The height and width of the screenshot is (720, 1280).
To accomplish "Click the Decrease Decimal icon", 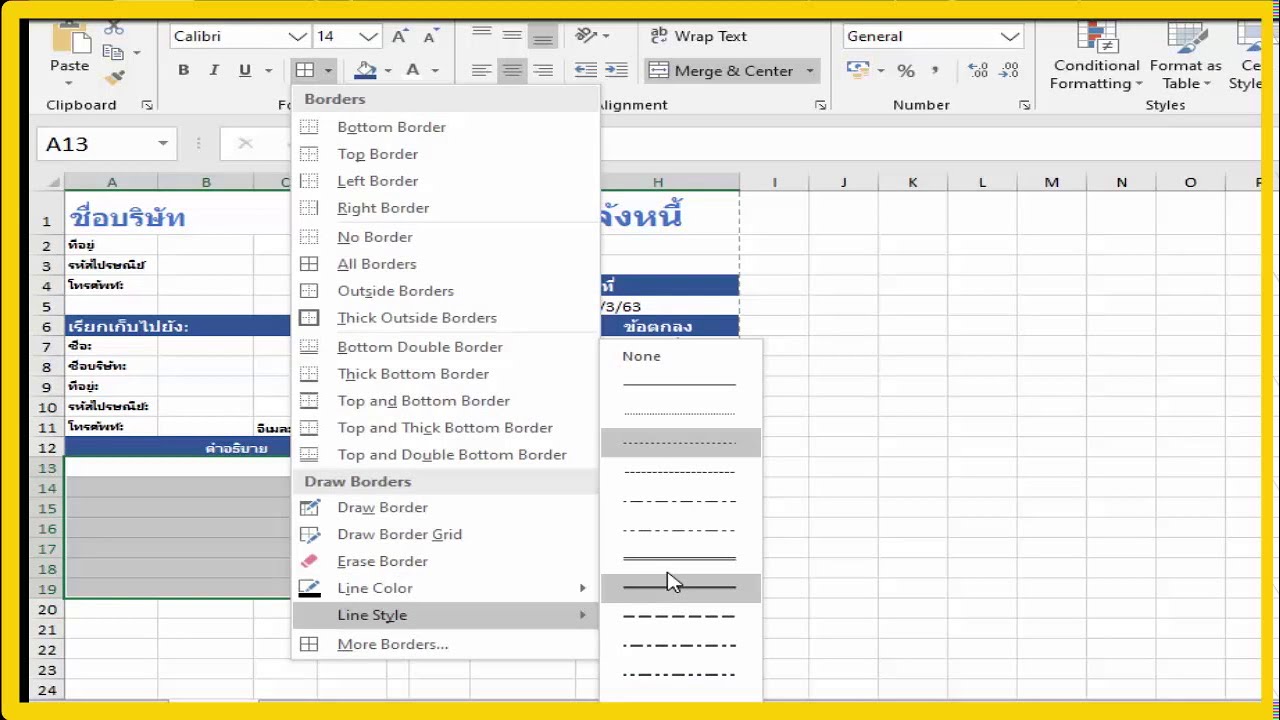I will point(1009,70).
